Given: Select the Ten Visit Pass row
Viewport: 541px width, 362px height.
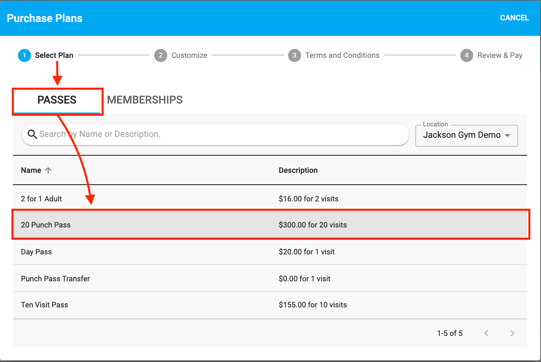Looking at the screenshot, I should [270, 305].
